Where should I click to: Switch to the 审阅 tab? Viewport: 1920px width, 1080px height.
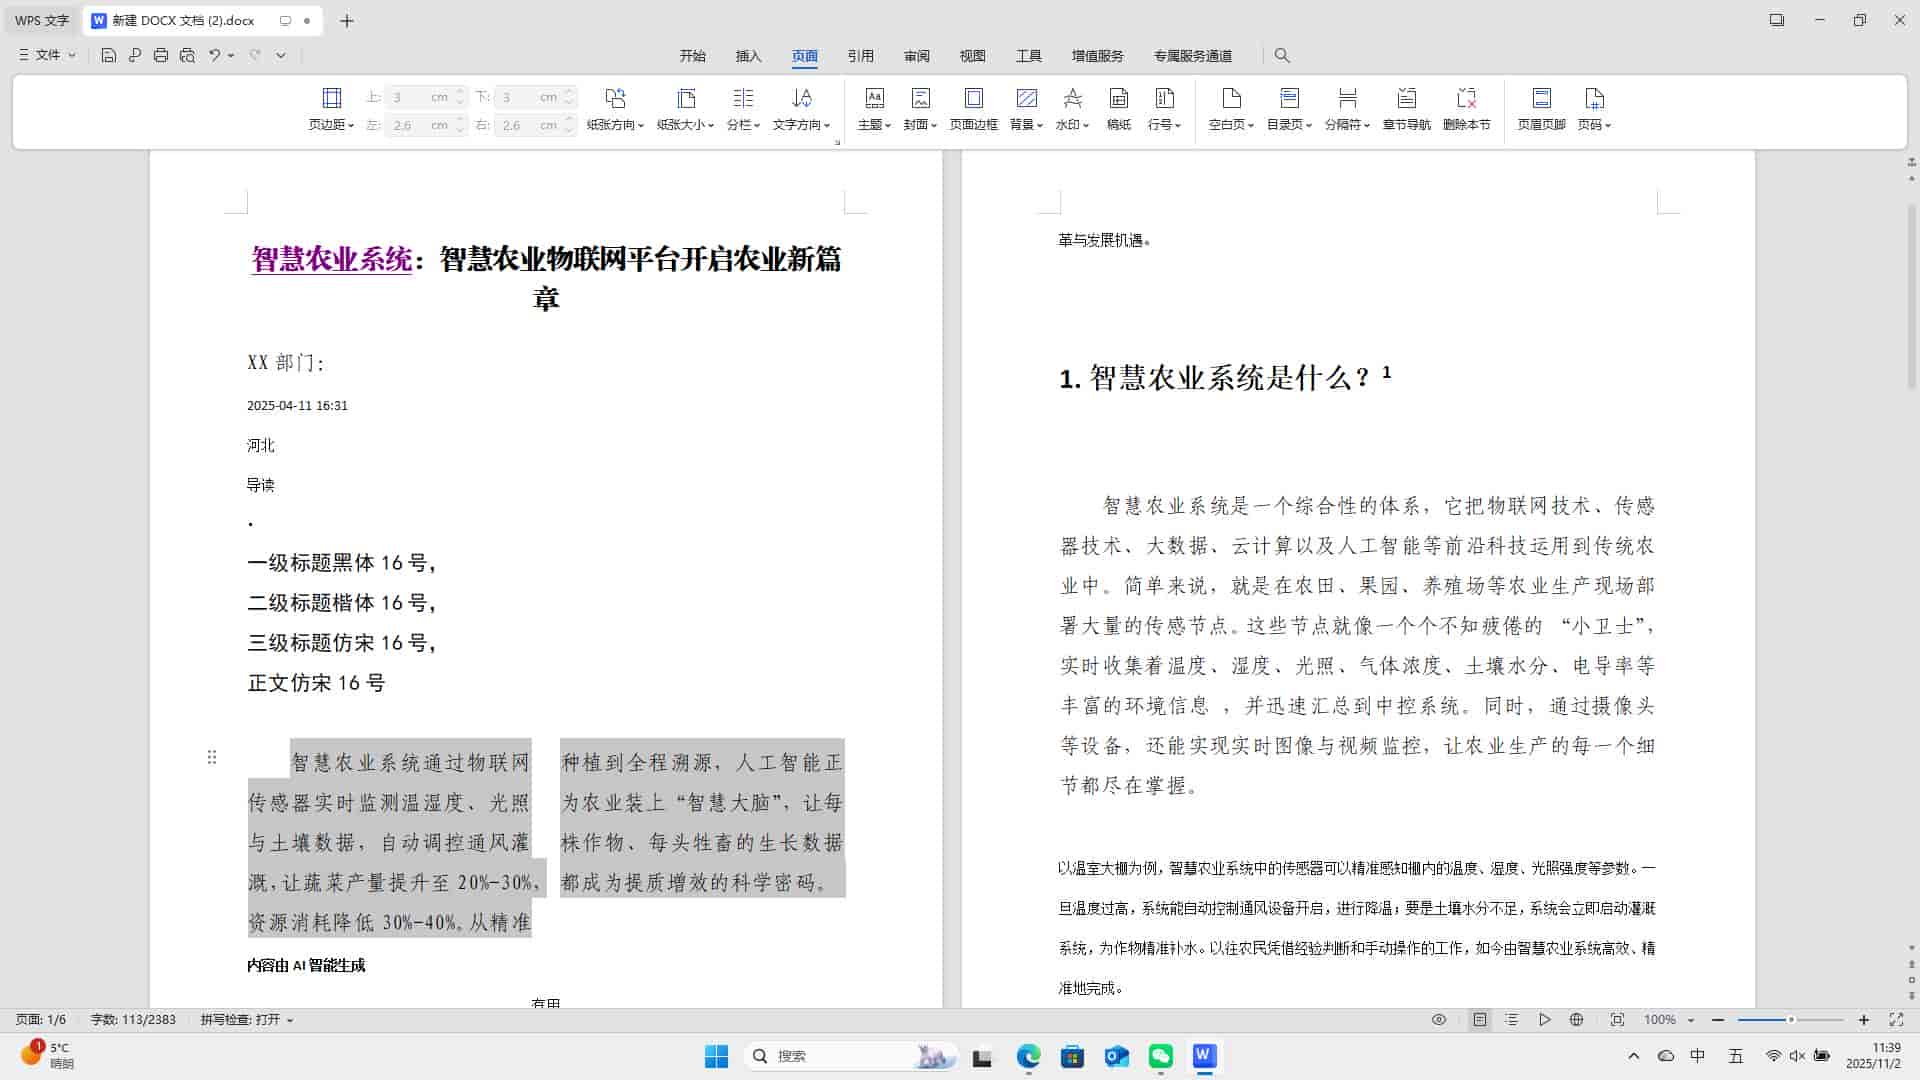click(916, 56)
